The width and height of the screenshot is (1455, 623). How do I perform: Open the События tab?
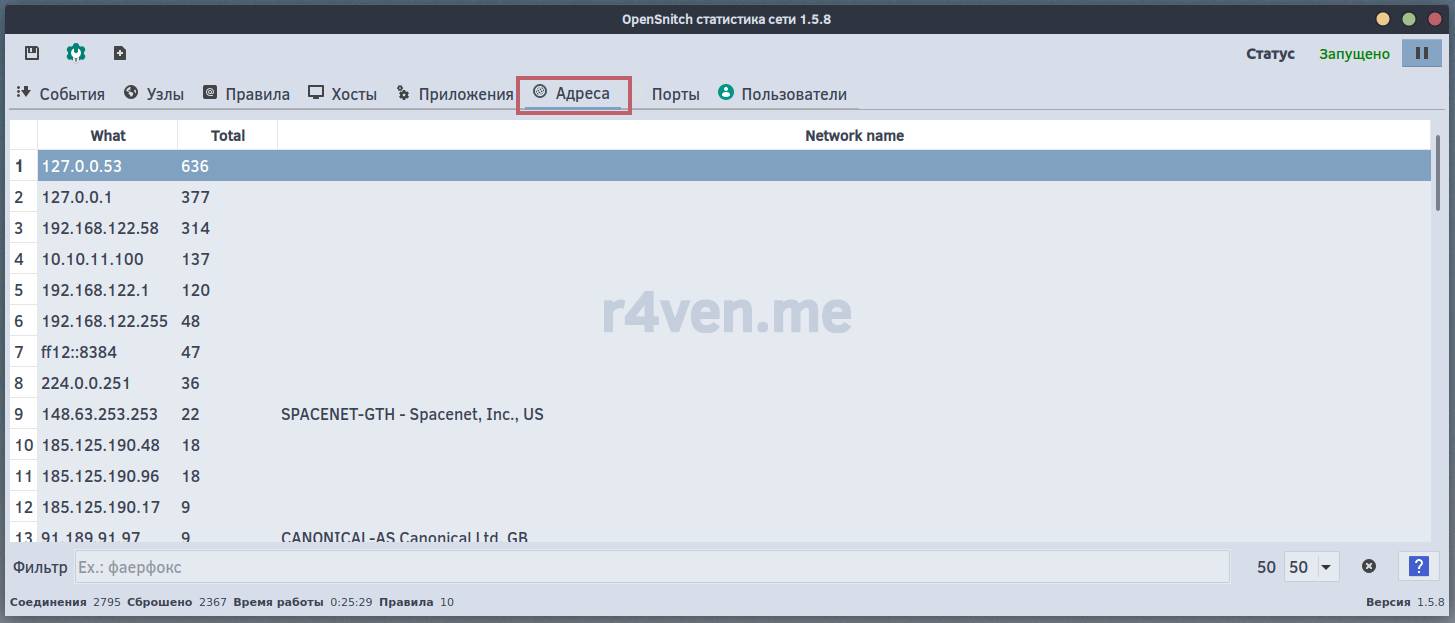point(62,94)
